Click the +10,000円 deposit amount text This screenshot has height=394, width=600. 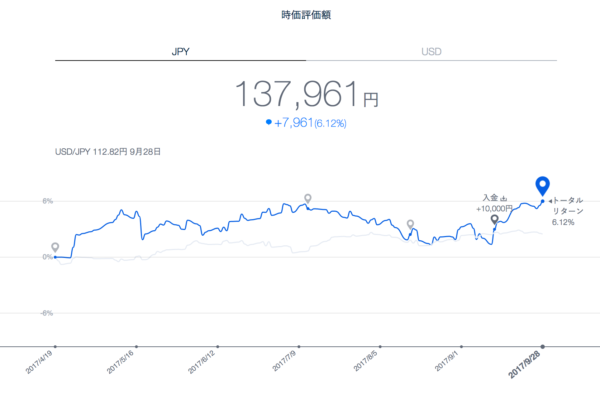pos(494,209)
